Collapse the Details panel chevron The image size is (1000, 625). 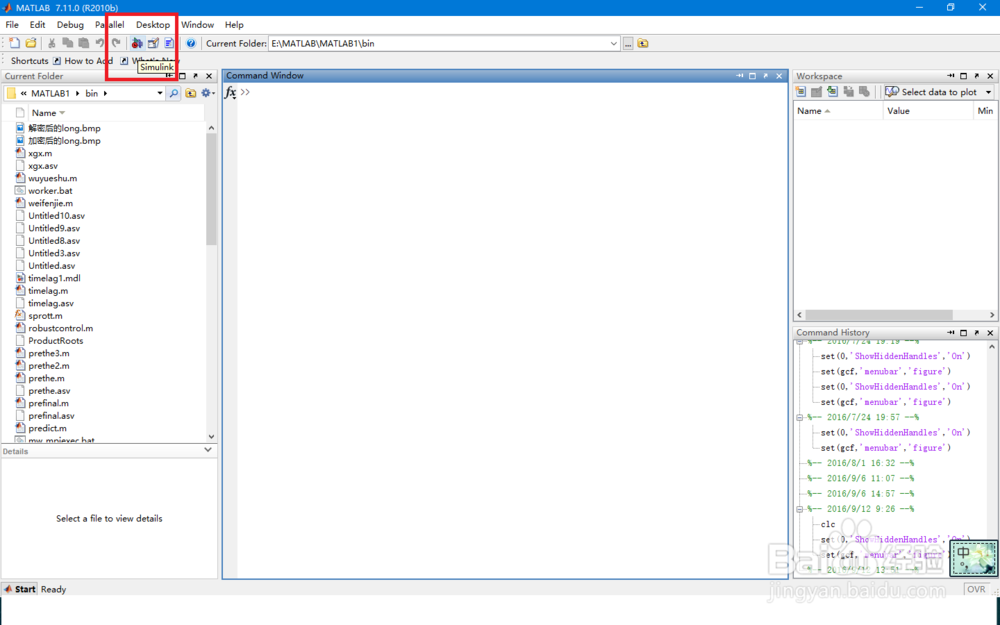(208, 450)
